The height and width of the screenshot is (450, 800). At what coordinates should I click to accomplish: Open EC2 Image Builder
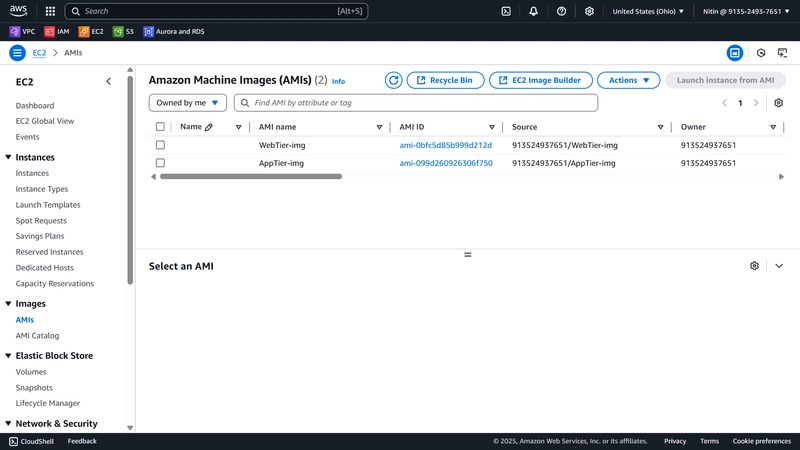[x=541, y=80]
